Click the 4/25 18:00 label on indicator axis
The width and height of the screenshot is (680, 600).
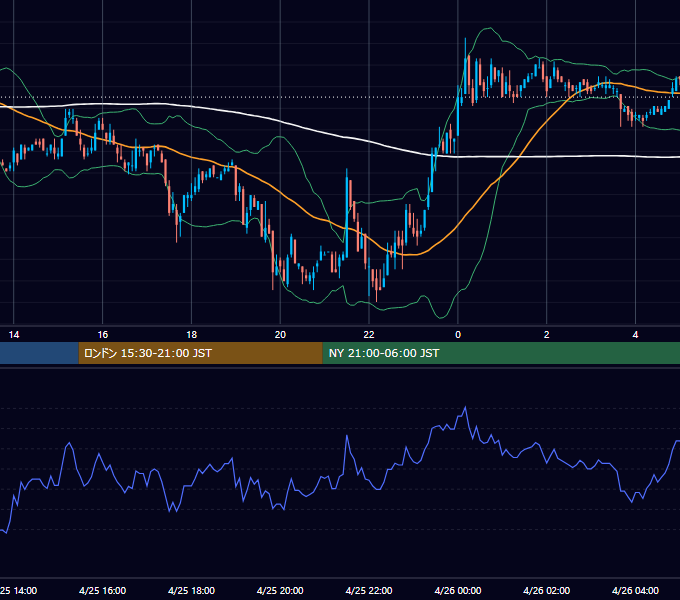(x=191, y=590)
